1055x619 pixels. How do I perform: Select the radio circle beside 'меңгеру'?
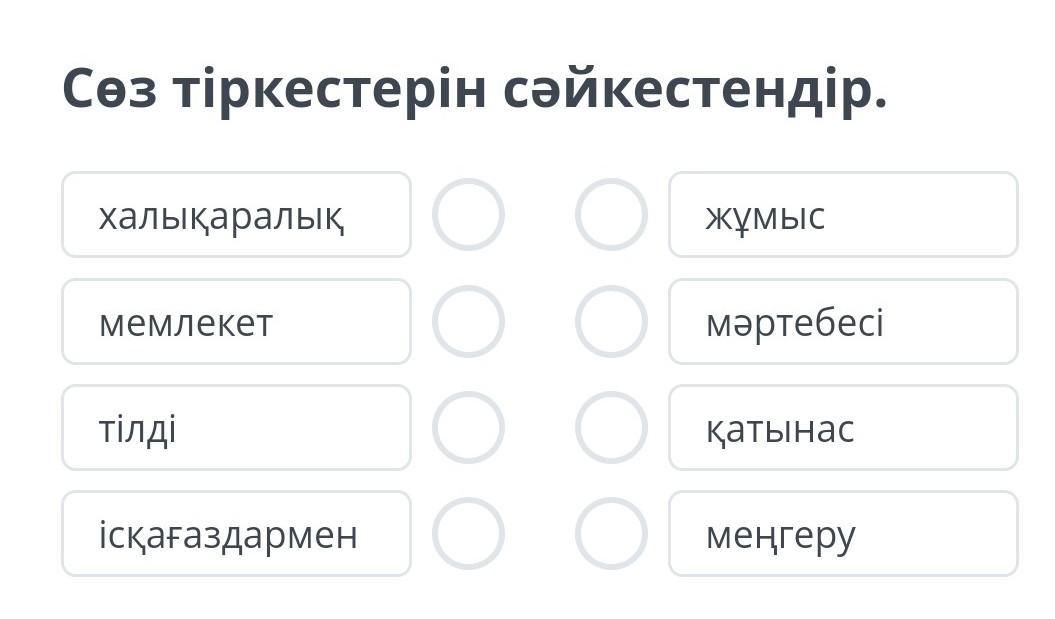tap(611, 533)
